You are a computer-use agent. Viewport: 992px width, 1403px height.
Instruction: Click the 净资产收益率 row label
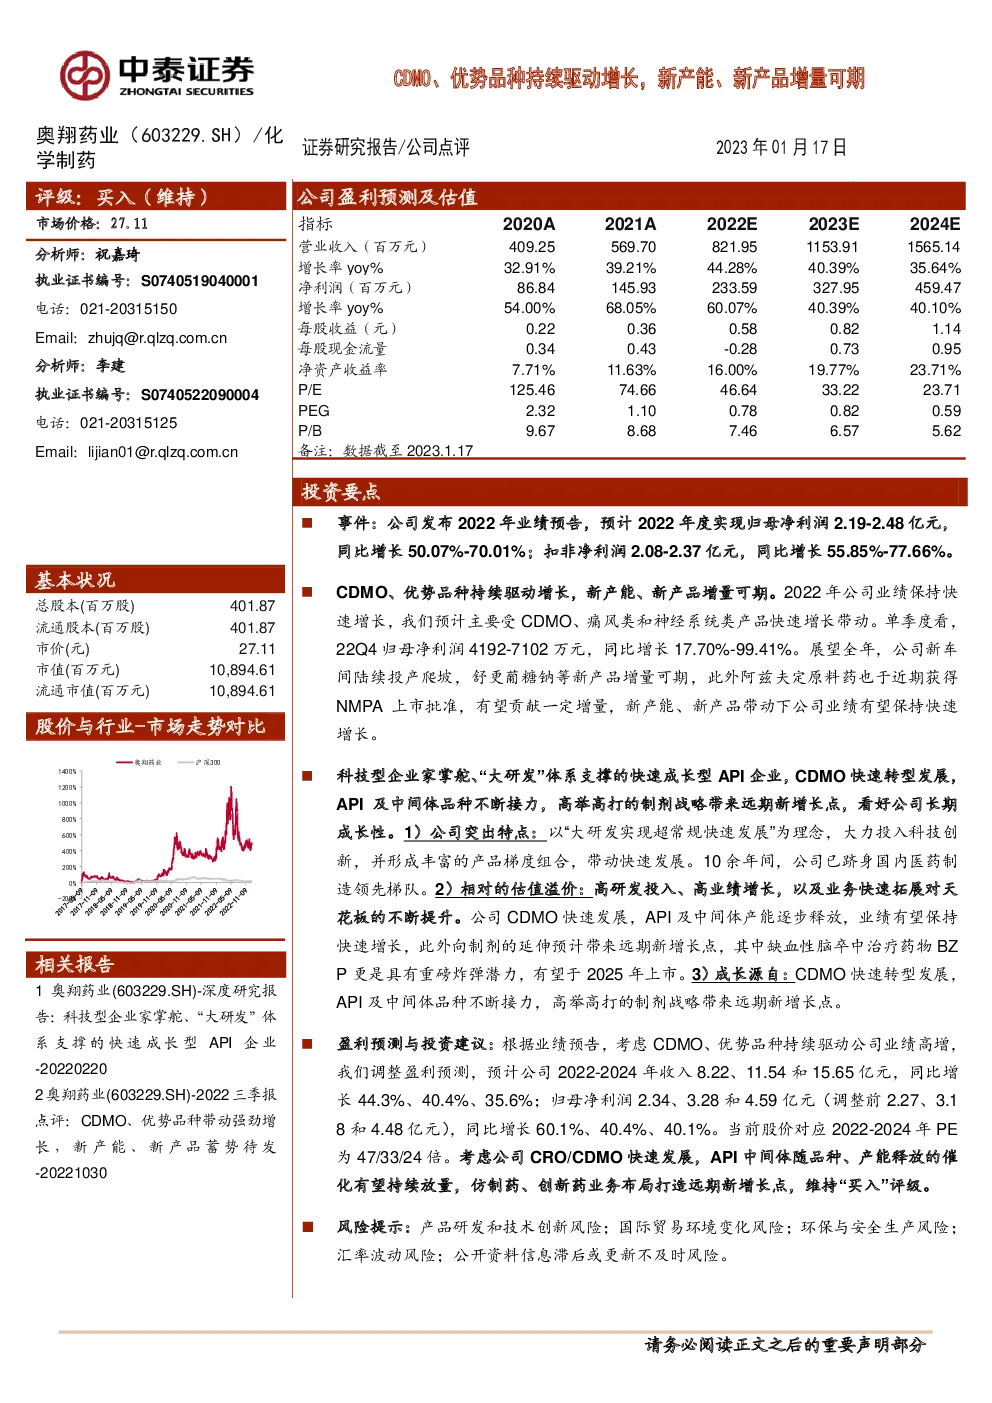click(342, 370)
